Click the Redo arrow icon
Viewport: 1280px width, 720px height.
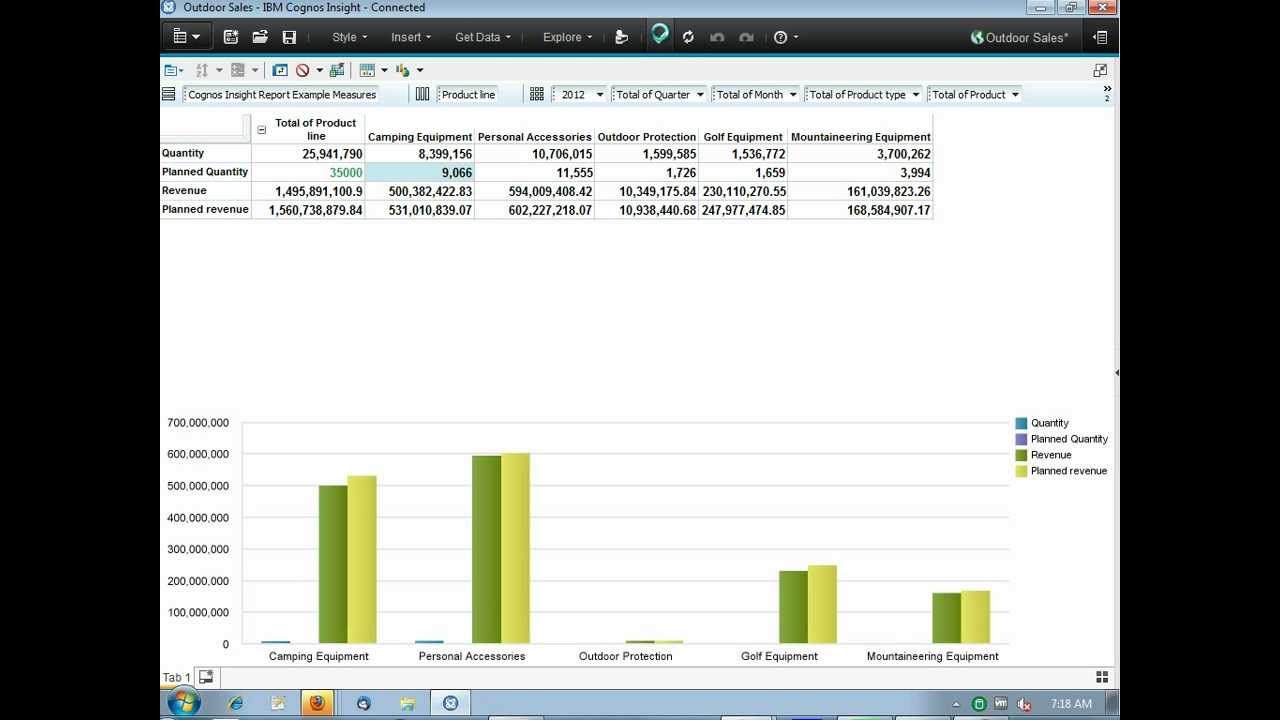(746, 37)
